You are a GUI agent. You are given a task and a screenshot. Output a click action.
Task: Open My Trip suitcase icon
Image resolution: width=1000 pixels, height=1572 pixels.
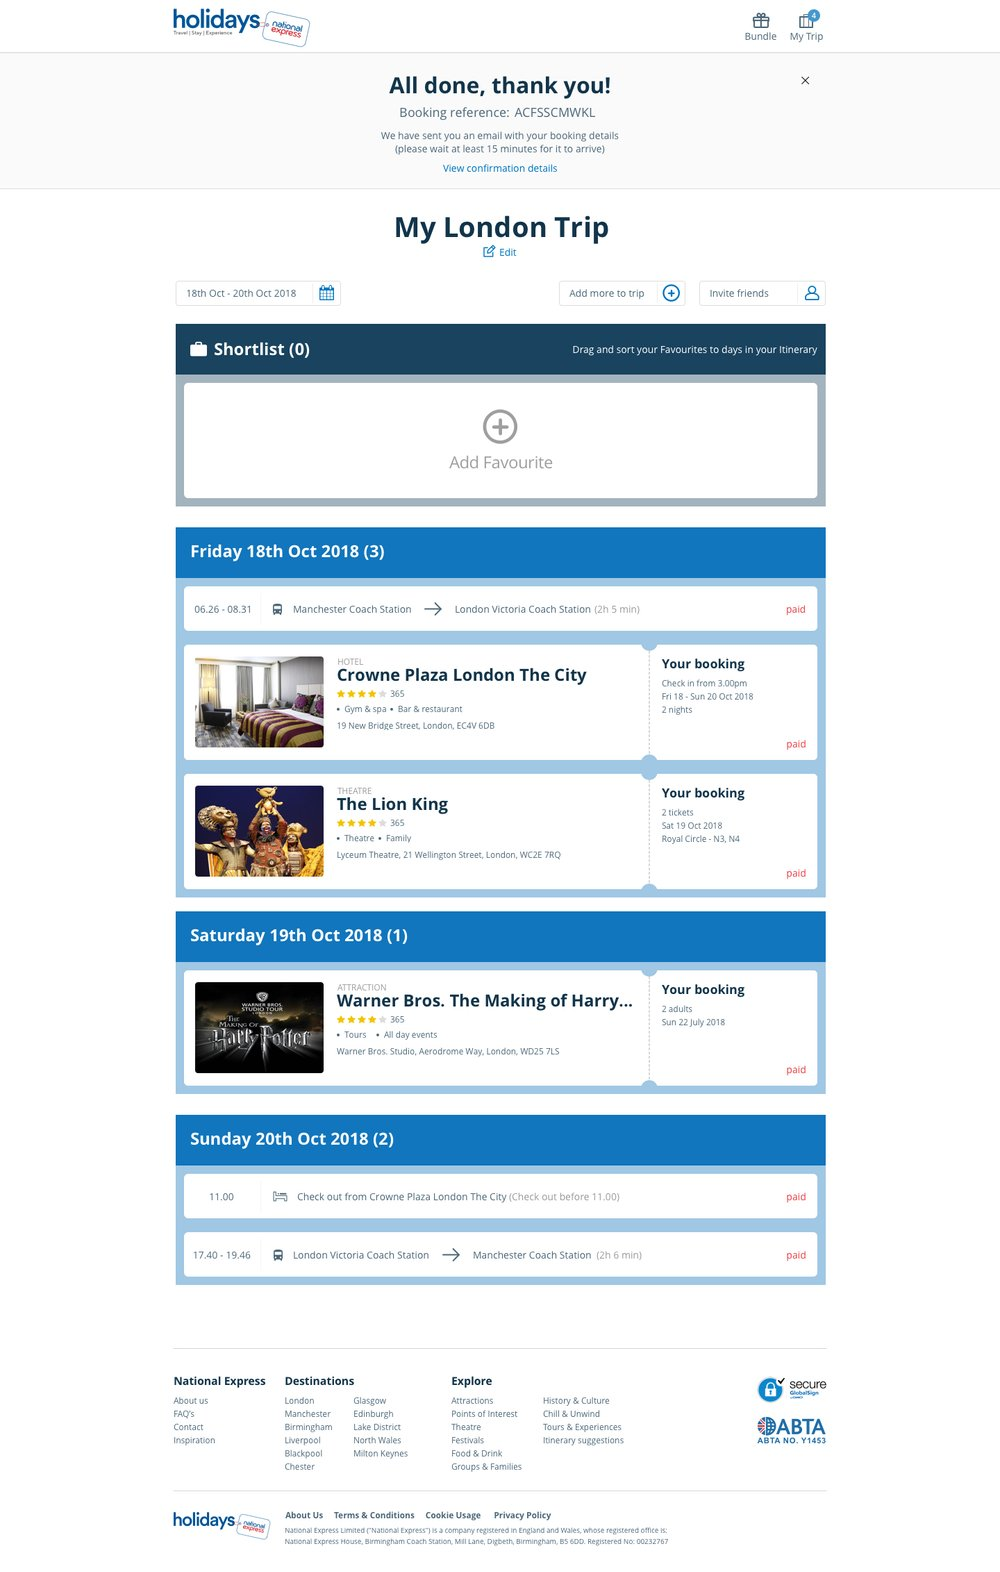tap(806, 21)
